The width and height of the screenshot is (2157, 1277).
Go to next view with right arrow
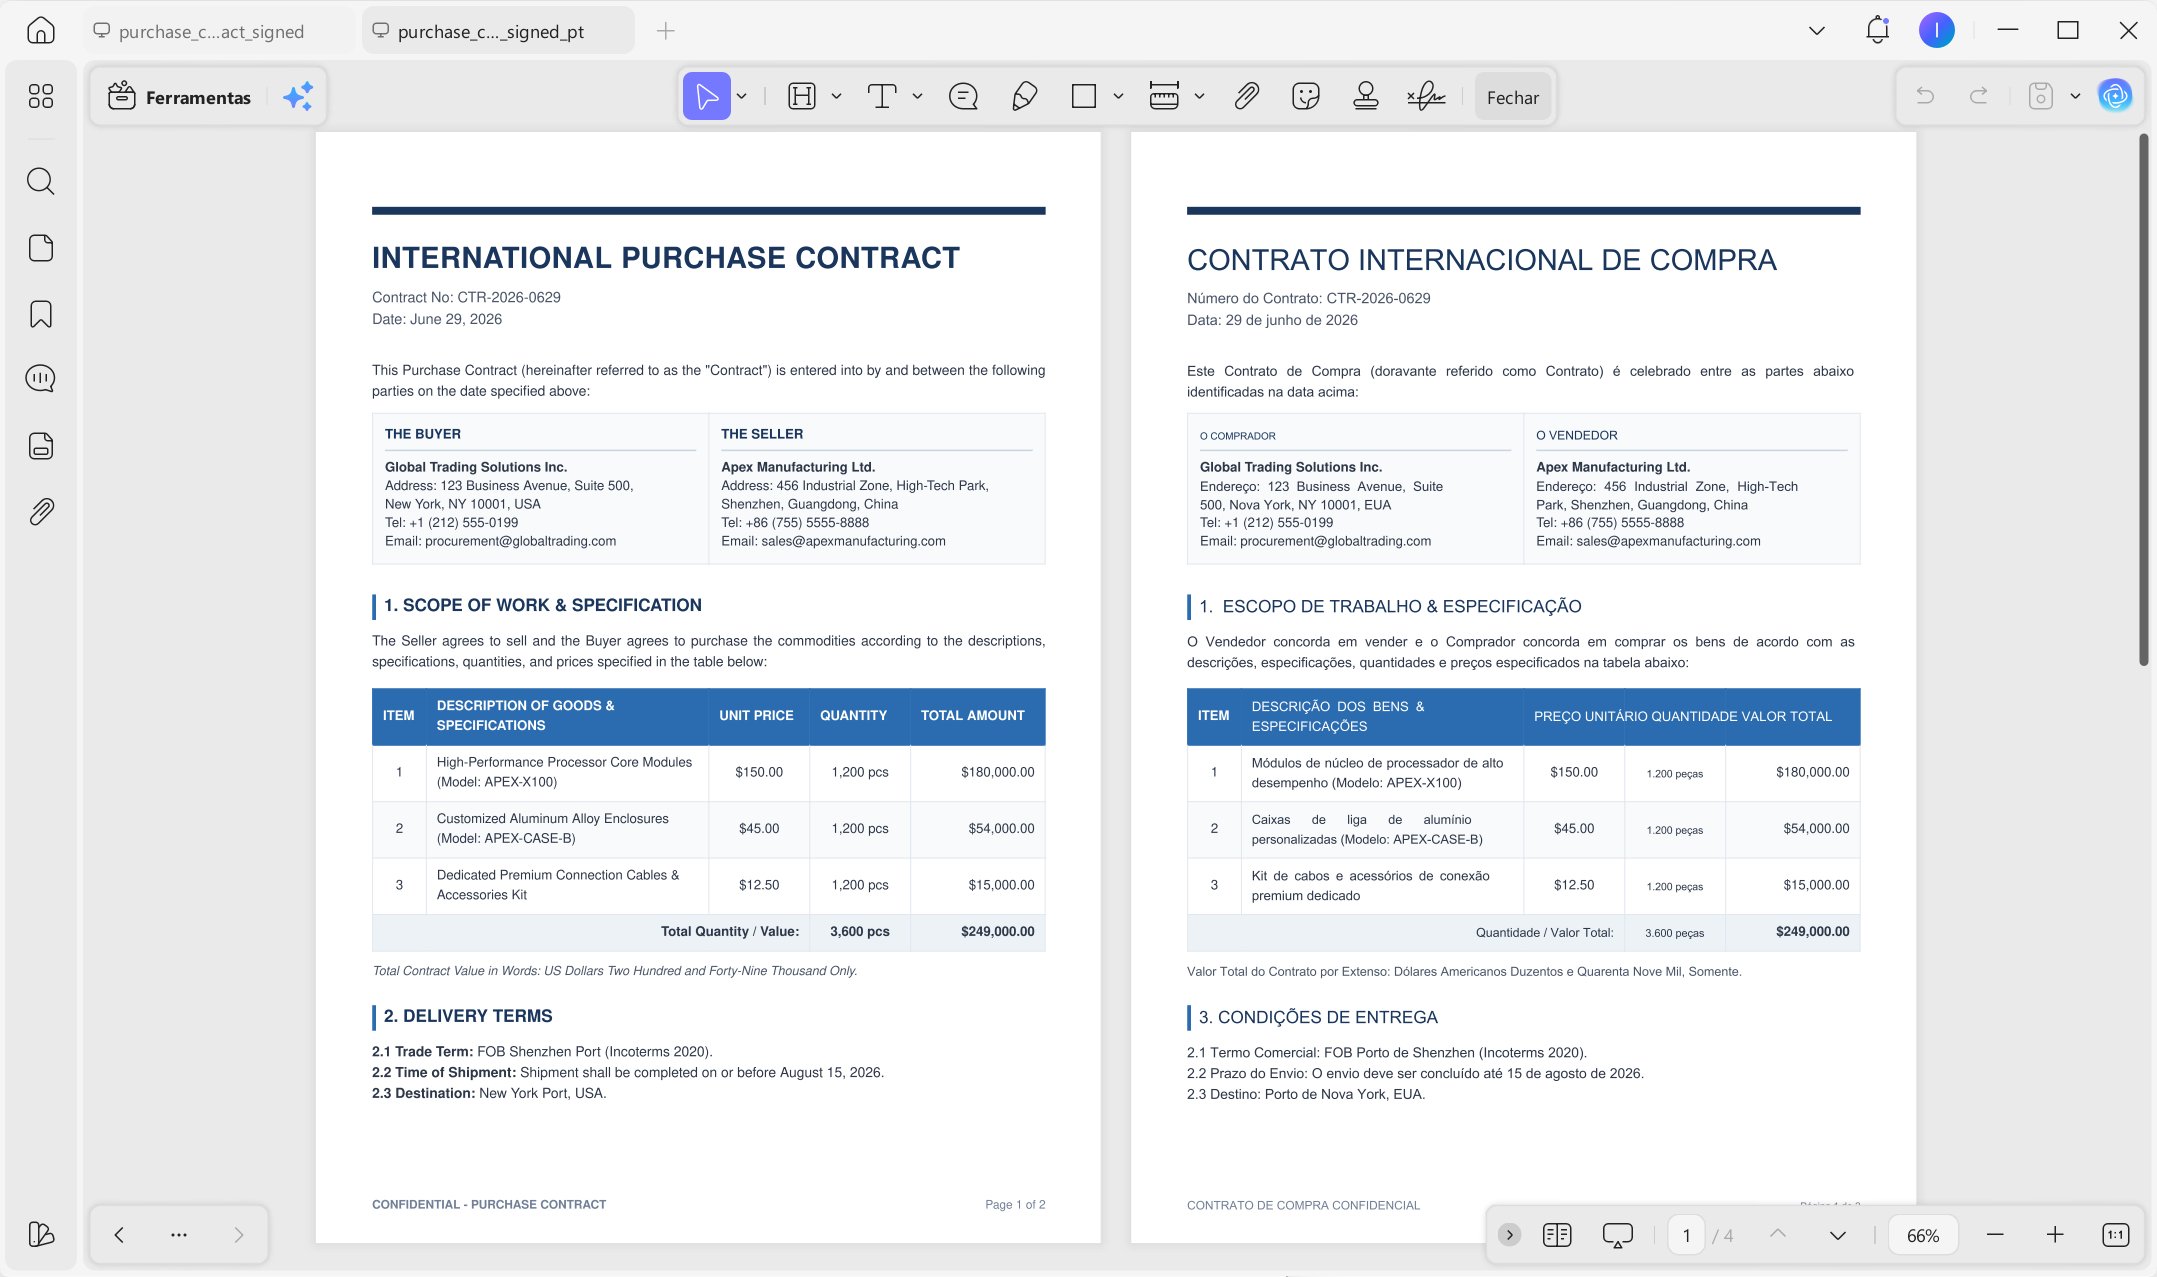(239, 1234)
